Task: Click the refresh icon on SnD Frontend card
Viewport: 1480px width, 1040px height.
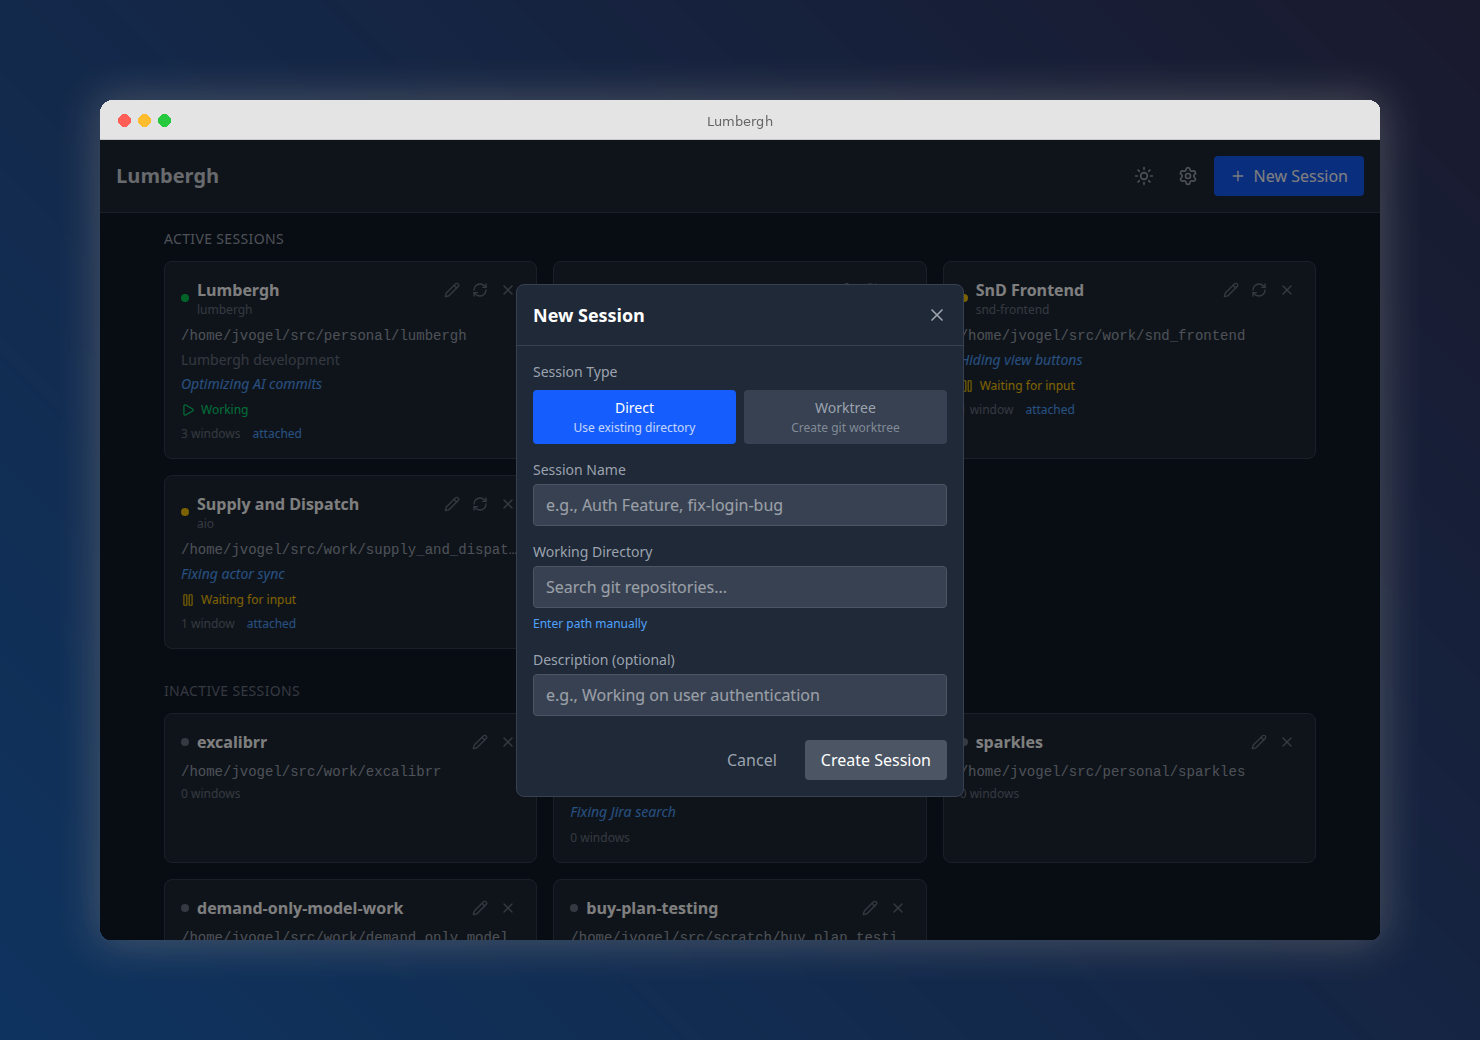Action: 1258,290
